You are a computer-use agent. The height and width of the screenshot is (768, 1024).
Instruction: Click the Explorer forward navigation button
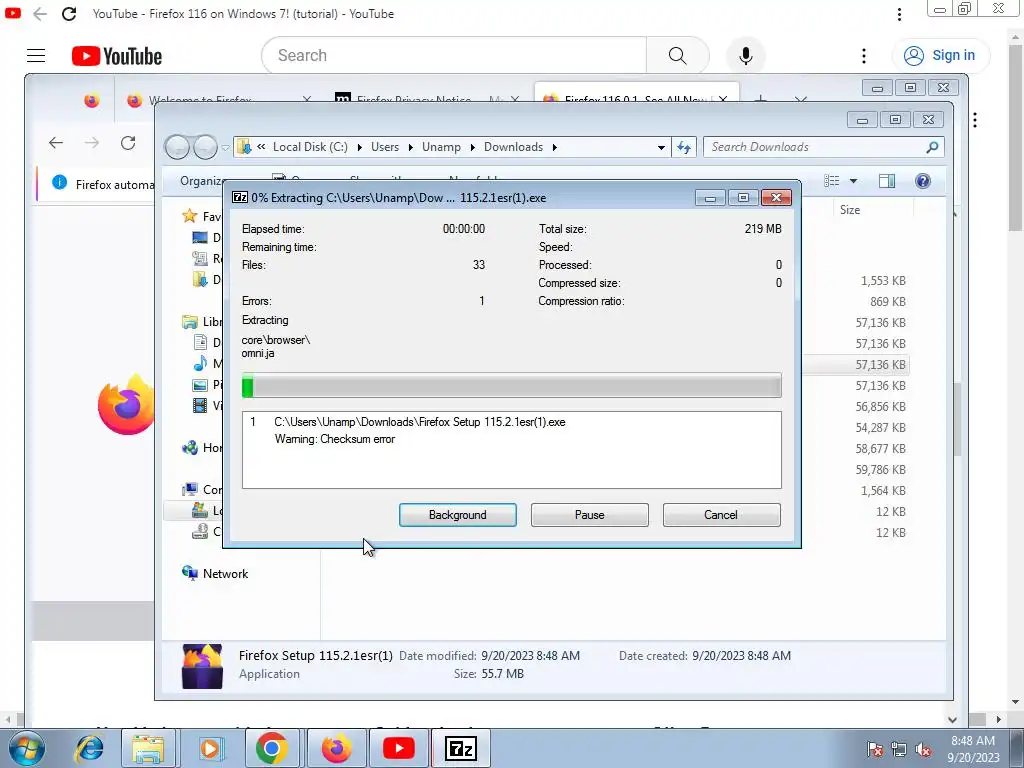pos(205,147)
